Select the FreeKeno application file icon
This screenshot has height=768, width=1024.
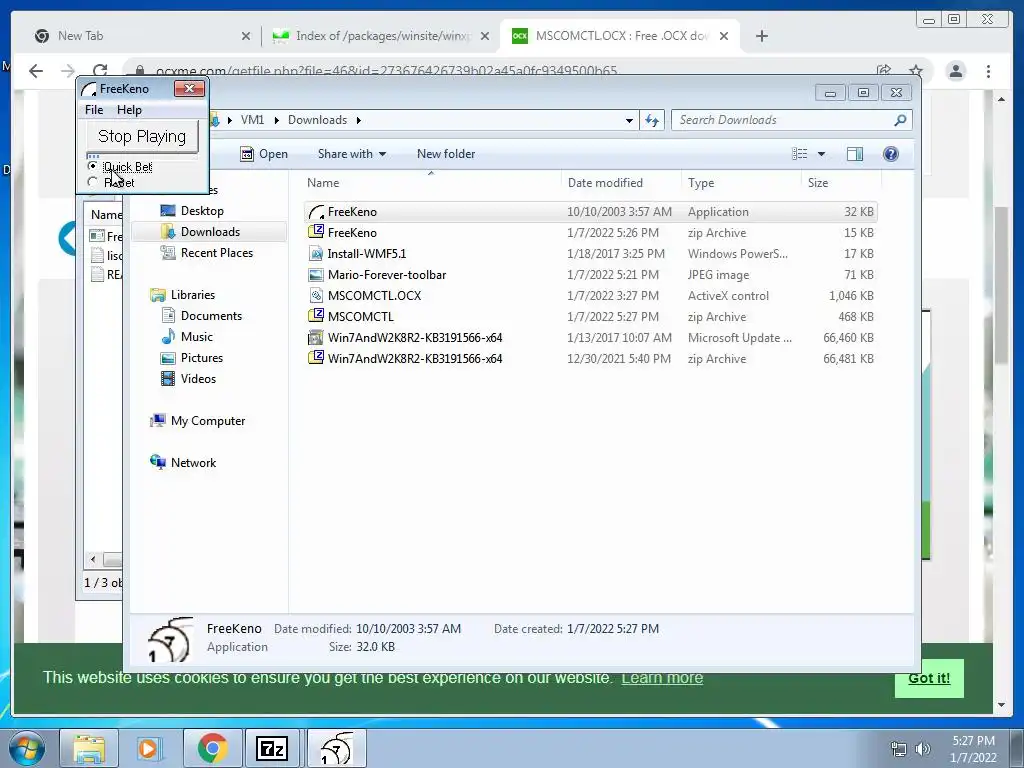[316, 212]
